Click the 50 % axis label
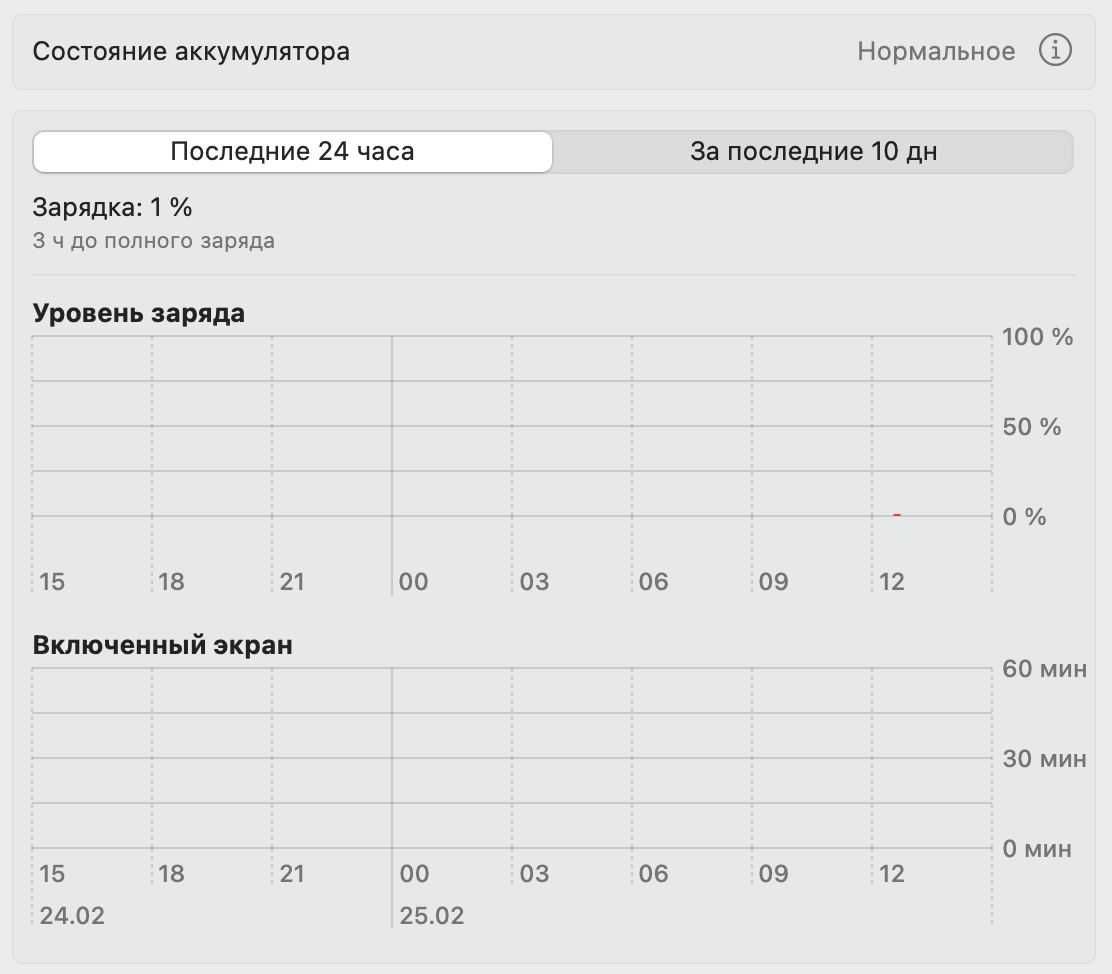The width and height of the screenshot is (1112, 974). (1031, 426)
